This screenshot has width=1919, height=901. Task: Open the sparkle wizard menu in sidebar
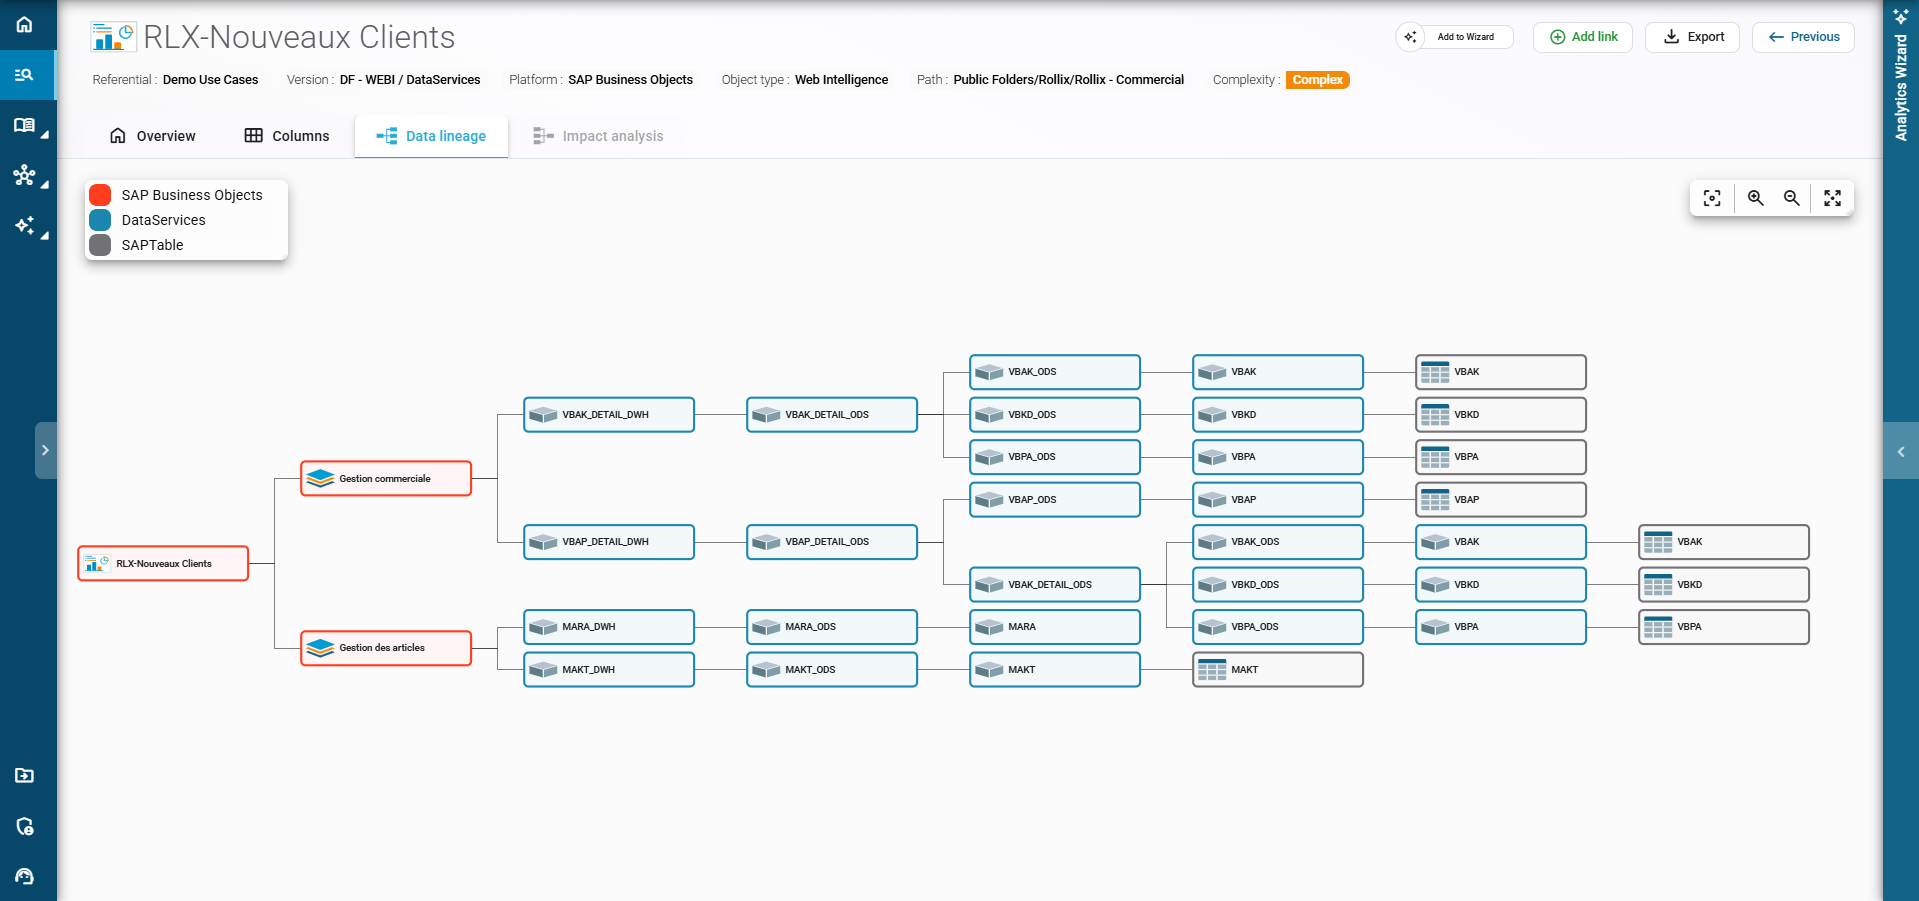point(25,226)
